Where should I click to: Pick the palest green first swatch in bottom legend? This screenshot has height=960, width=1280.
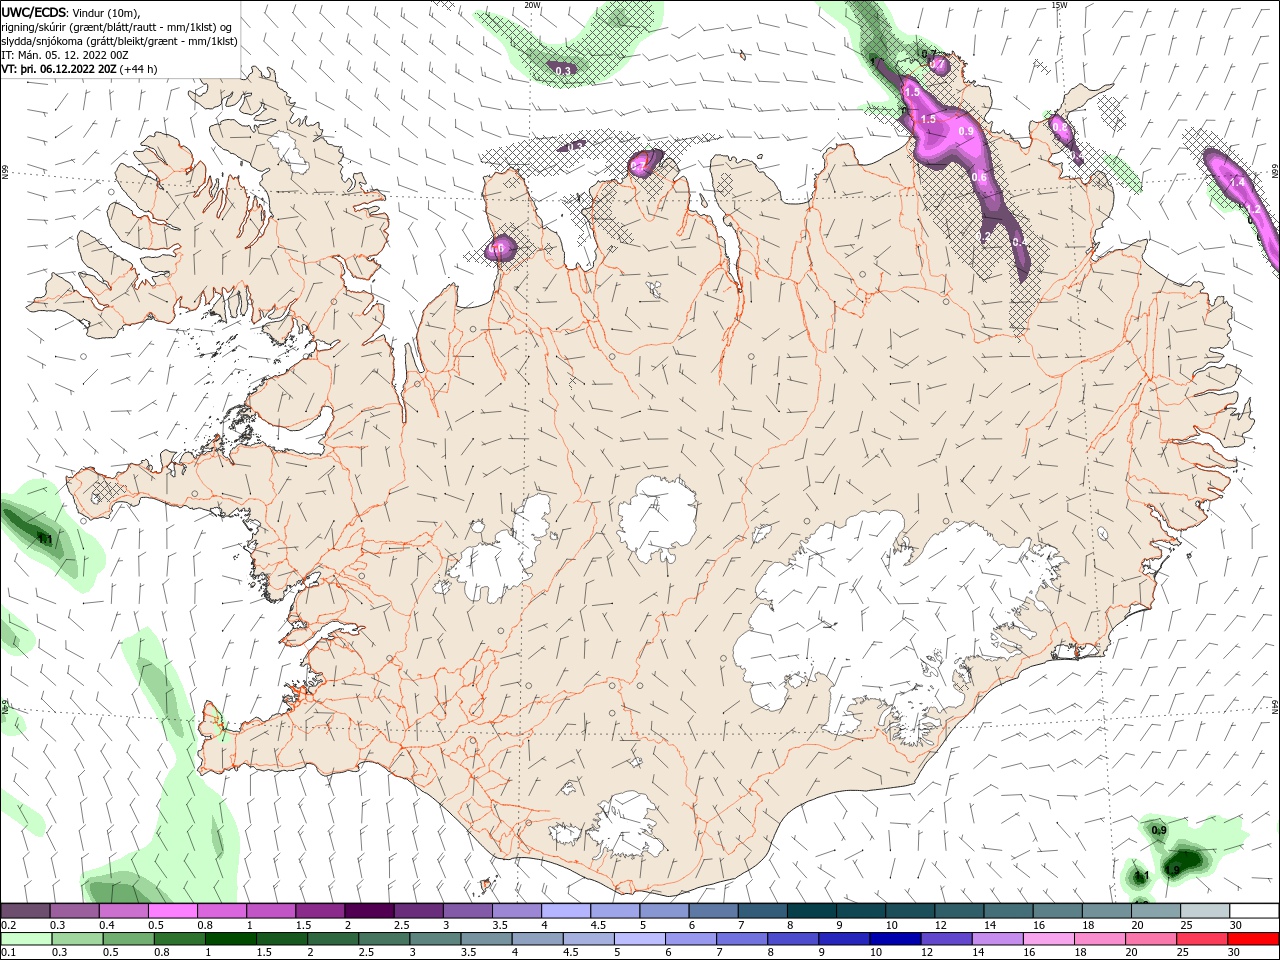(x=25, y=939)
